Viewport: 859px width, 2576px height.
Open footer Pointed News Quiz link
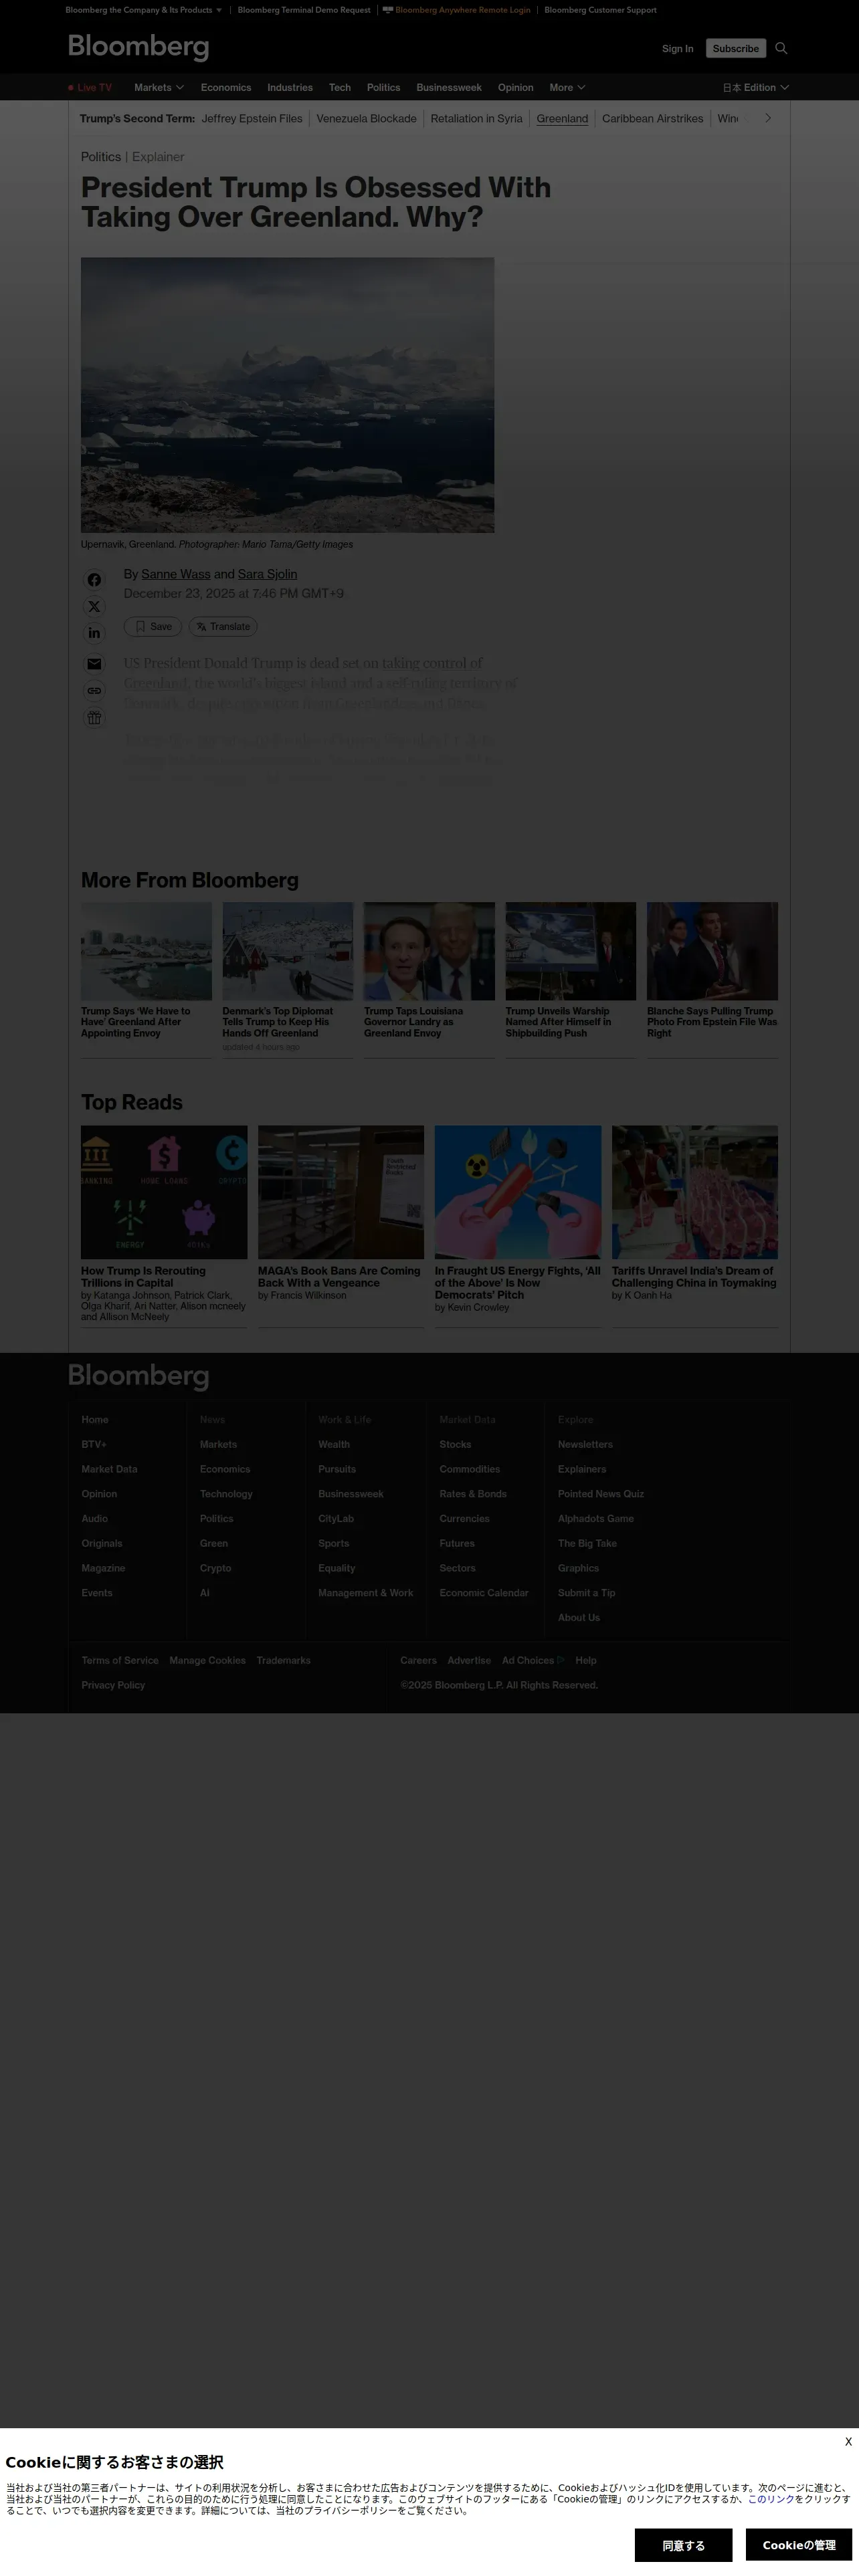point(601,1494)
